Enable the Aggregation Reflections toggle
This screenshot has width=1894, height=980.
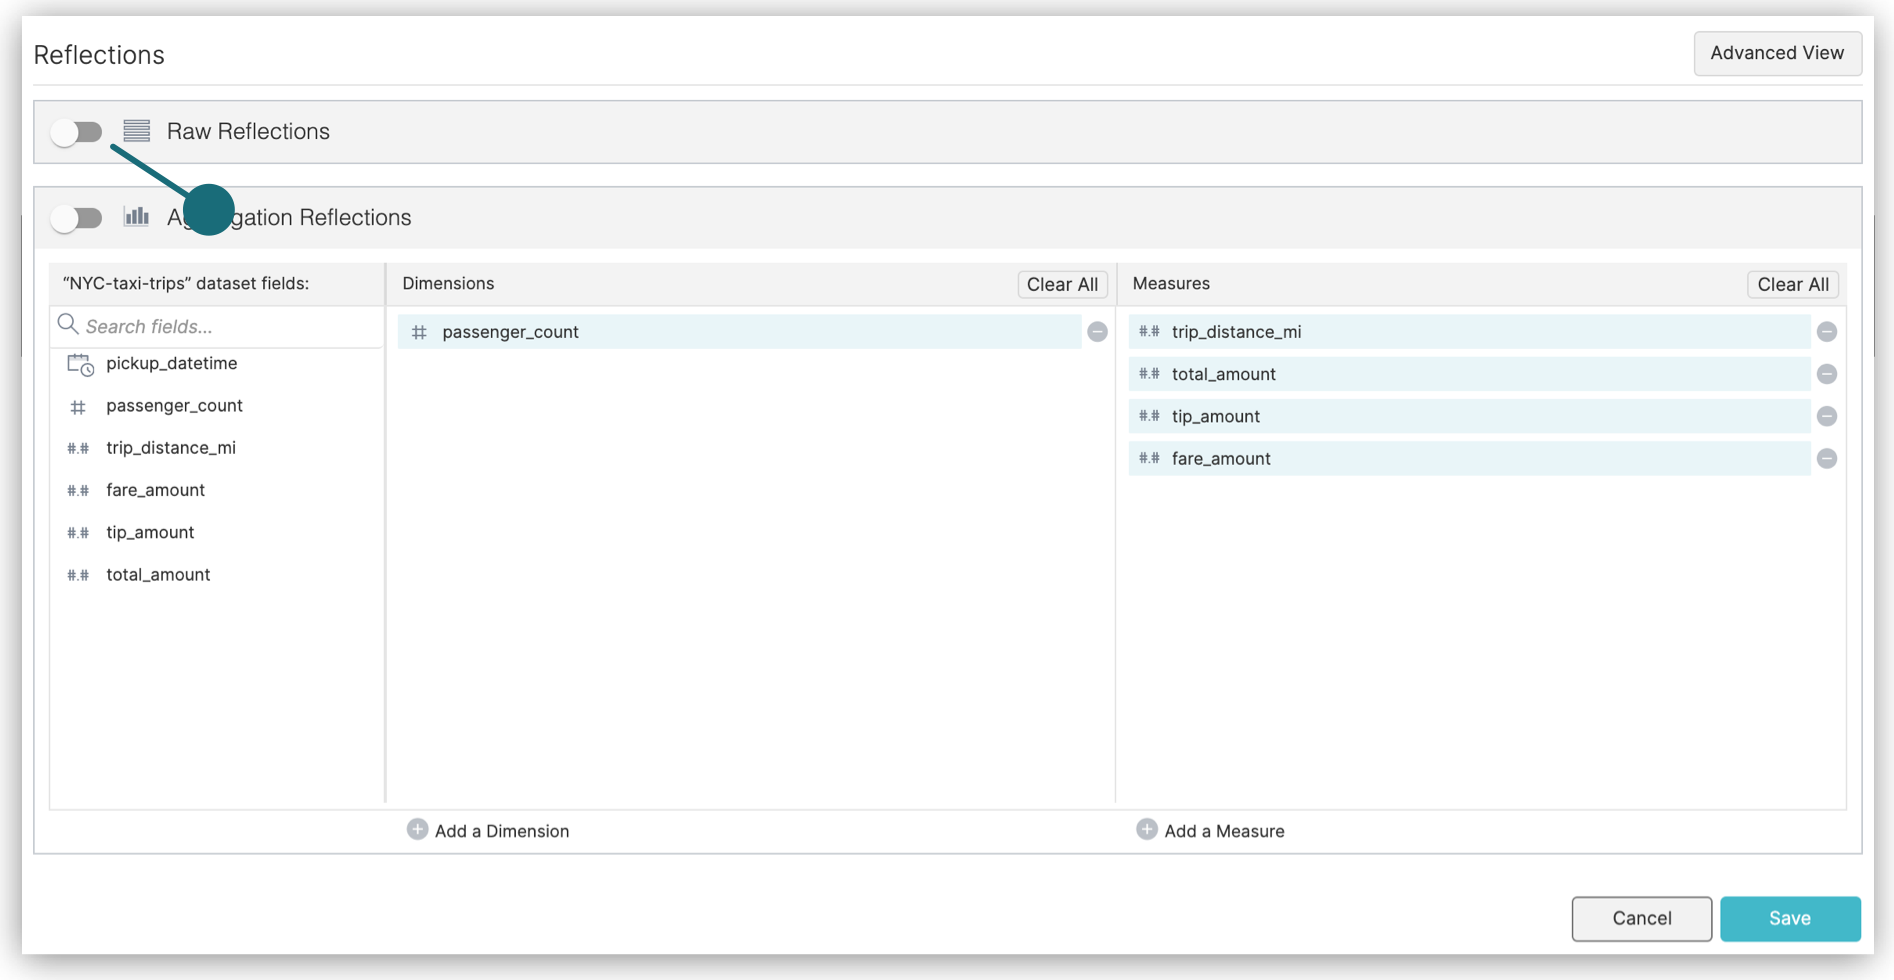(77, 218)
